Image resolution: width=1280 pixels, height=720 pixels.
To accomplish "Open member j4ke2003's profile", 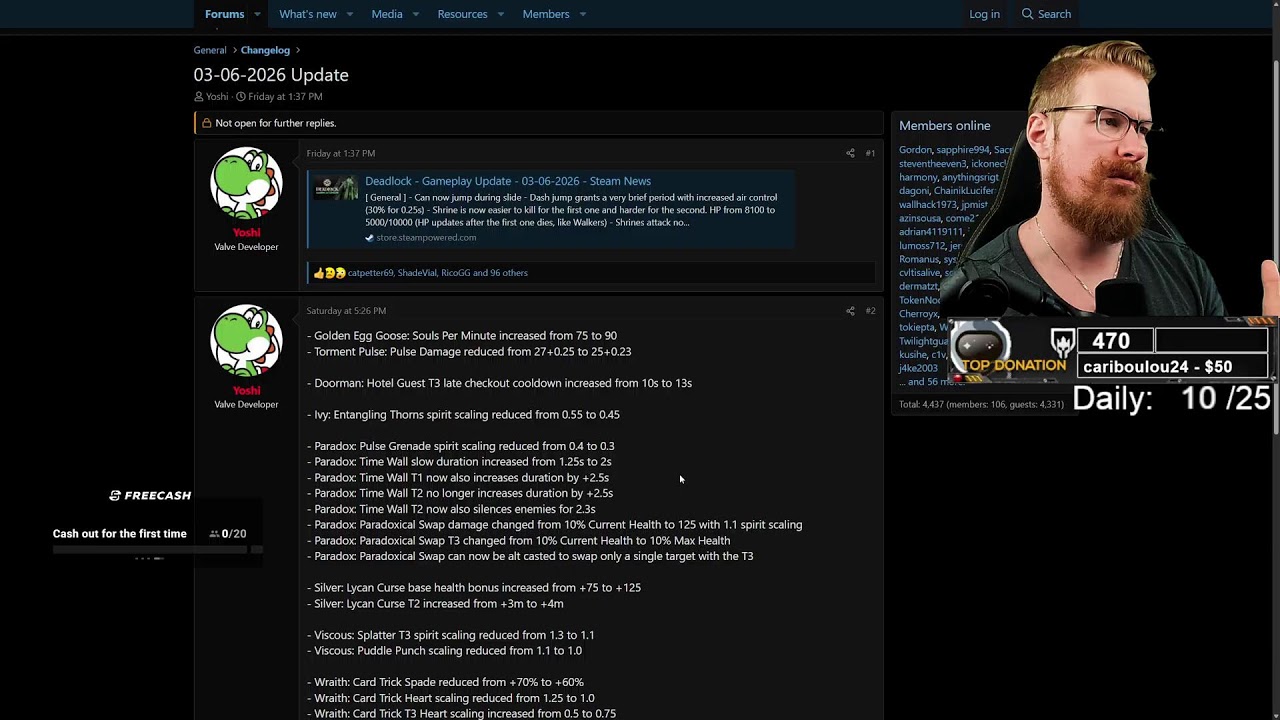I will pyautogui.click(x=918, y=368).
